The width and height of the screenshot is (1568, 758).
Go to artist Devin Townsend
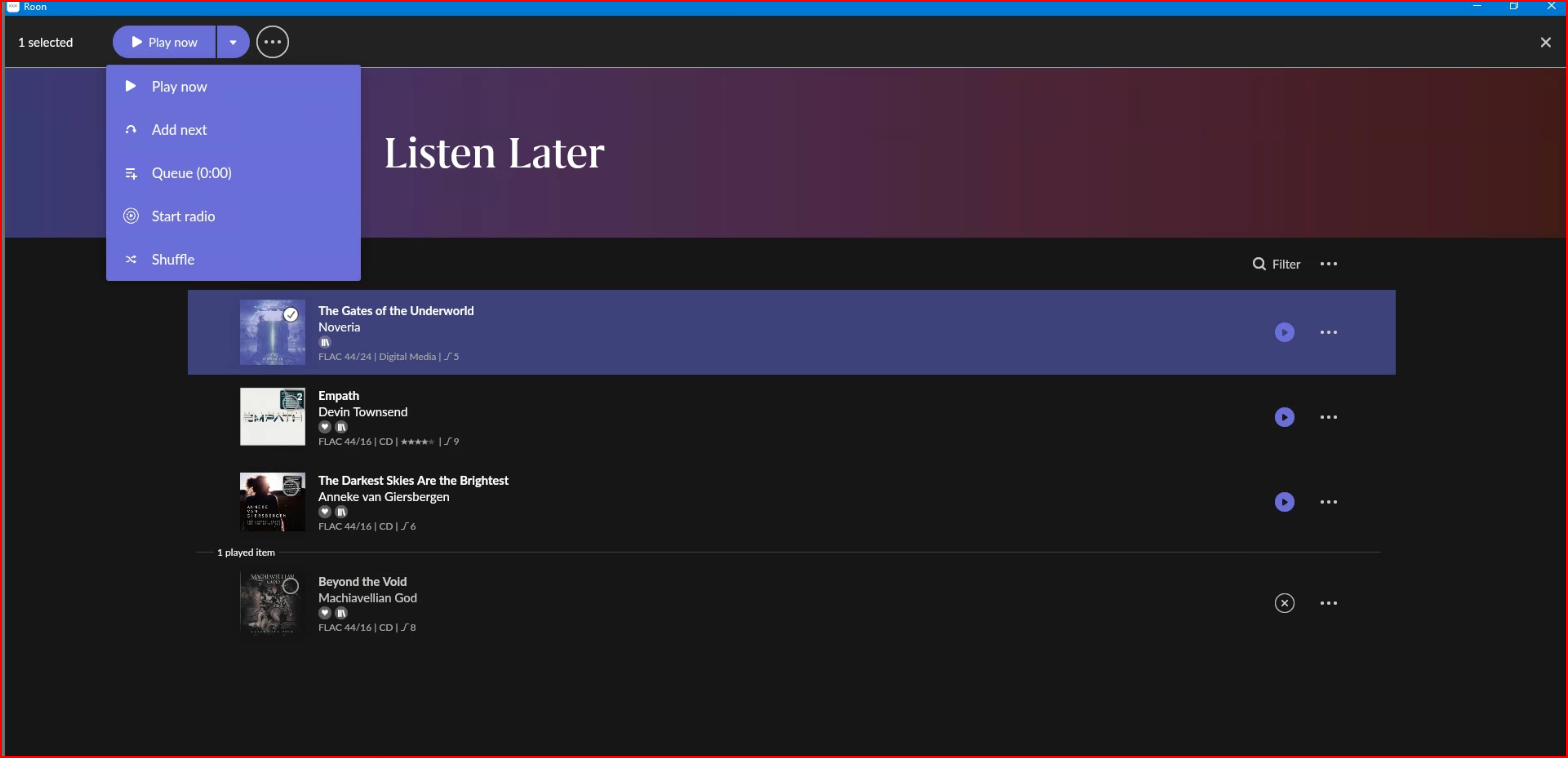tap(362, 412)
